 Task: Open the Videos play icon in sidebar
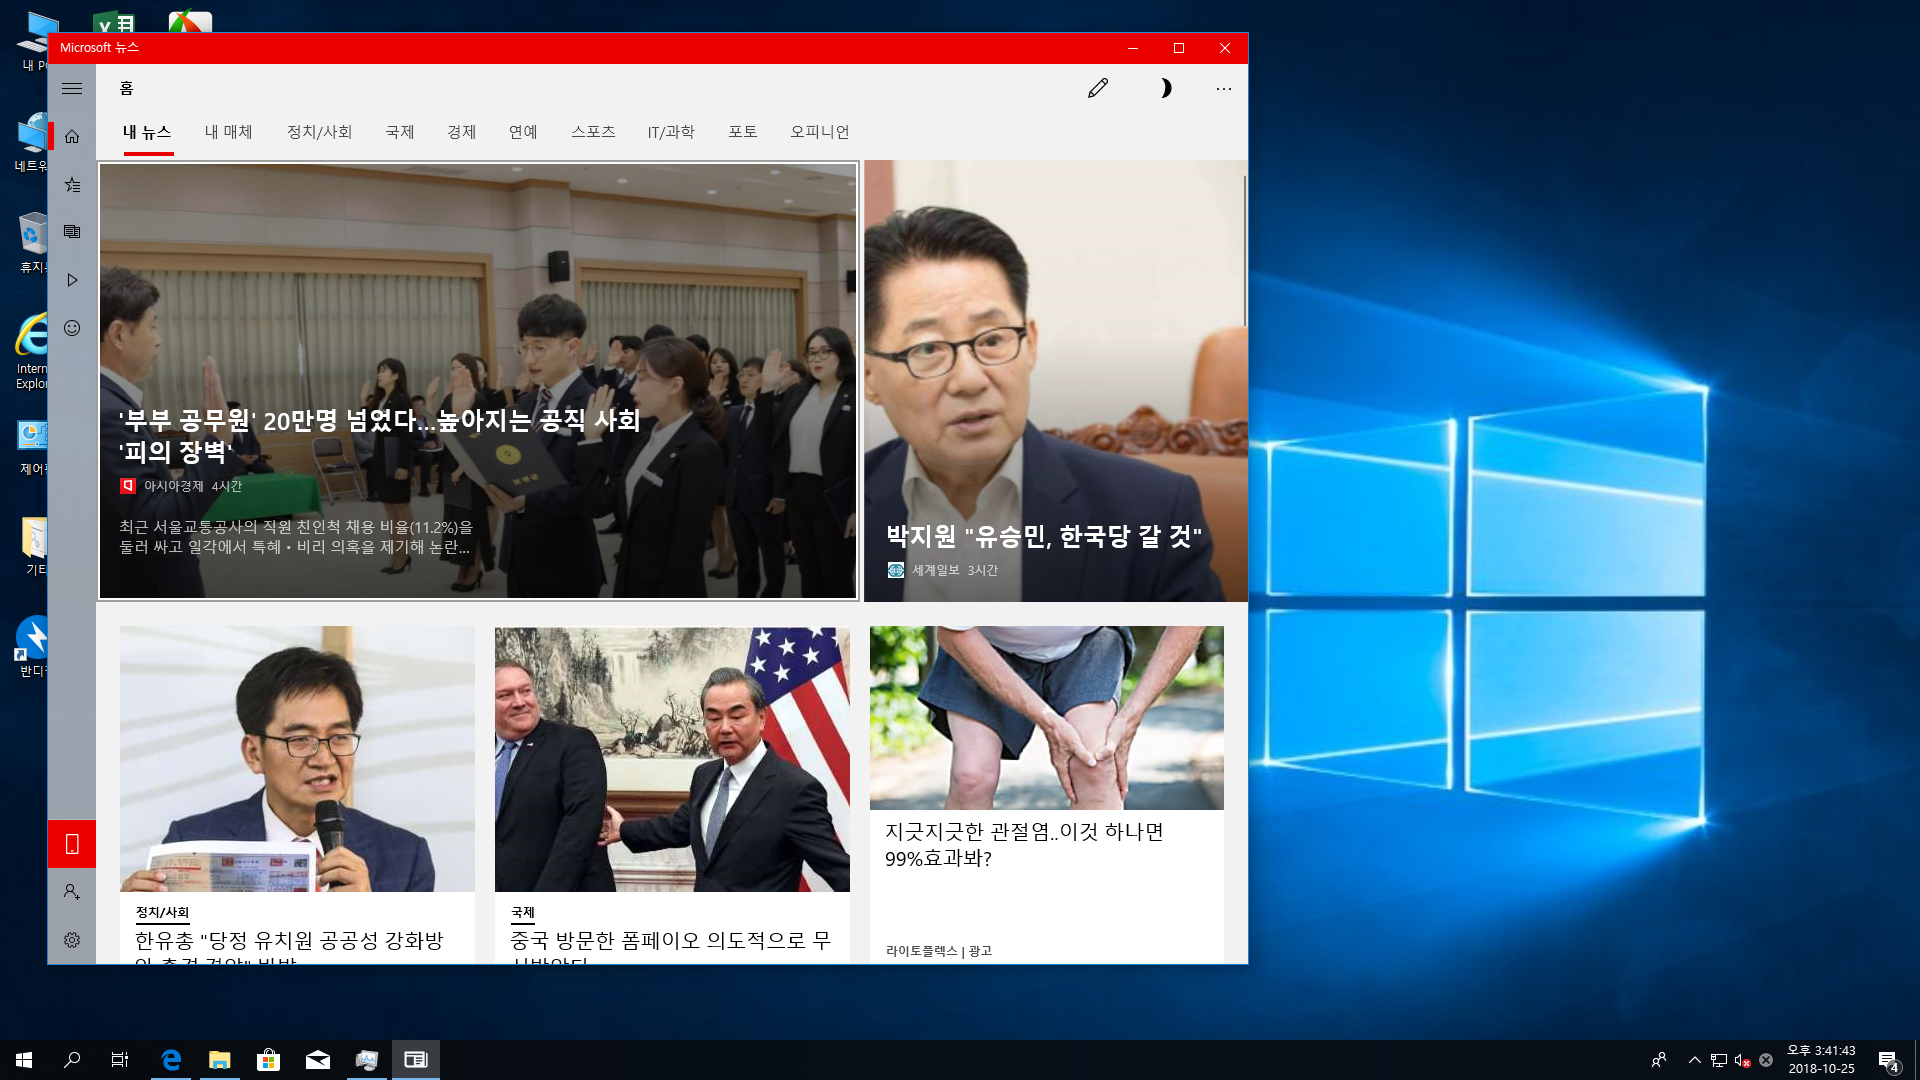pyautogui.click(x=72, y=280)
